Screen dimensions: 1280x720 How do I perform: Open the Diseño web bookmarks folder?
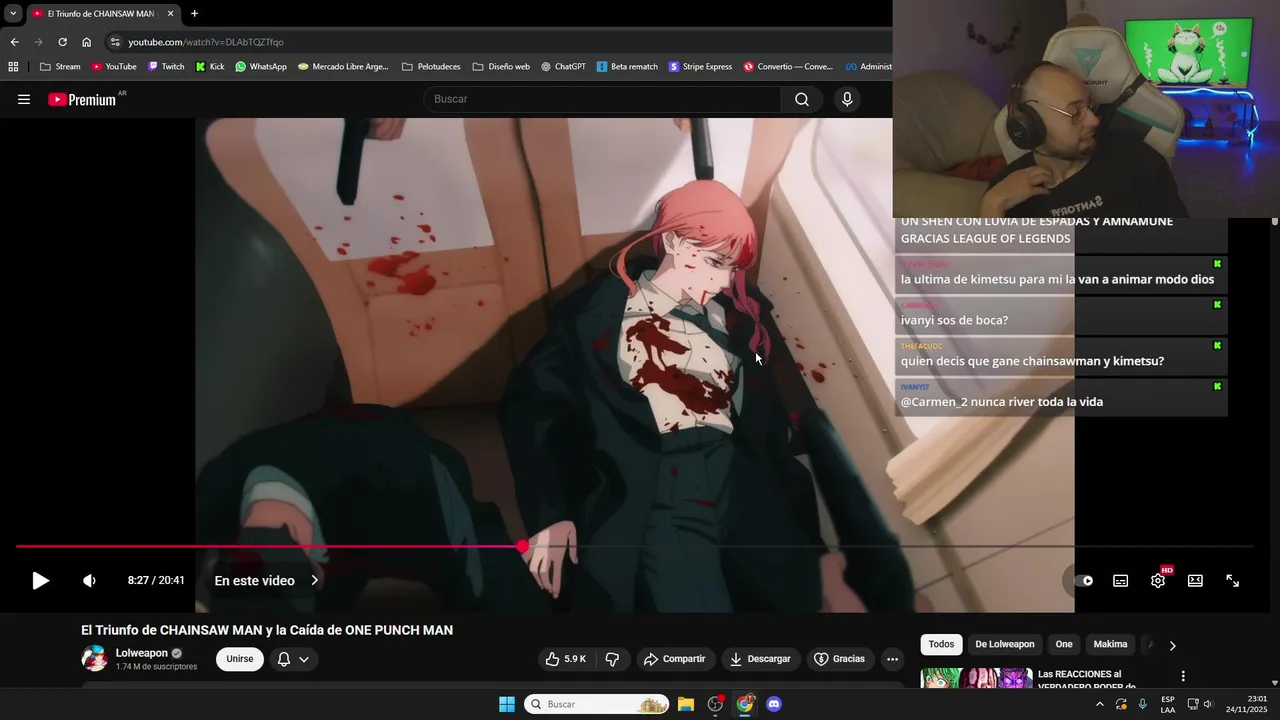(x=501, y=67)
